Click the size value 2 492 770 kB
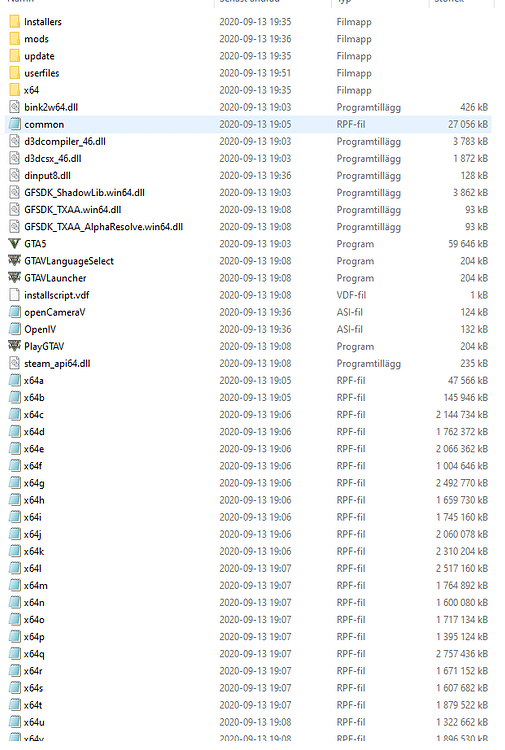 (462, 483)
